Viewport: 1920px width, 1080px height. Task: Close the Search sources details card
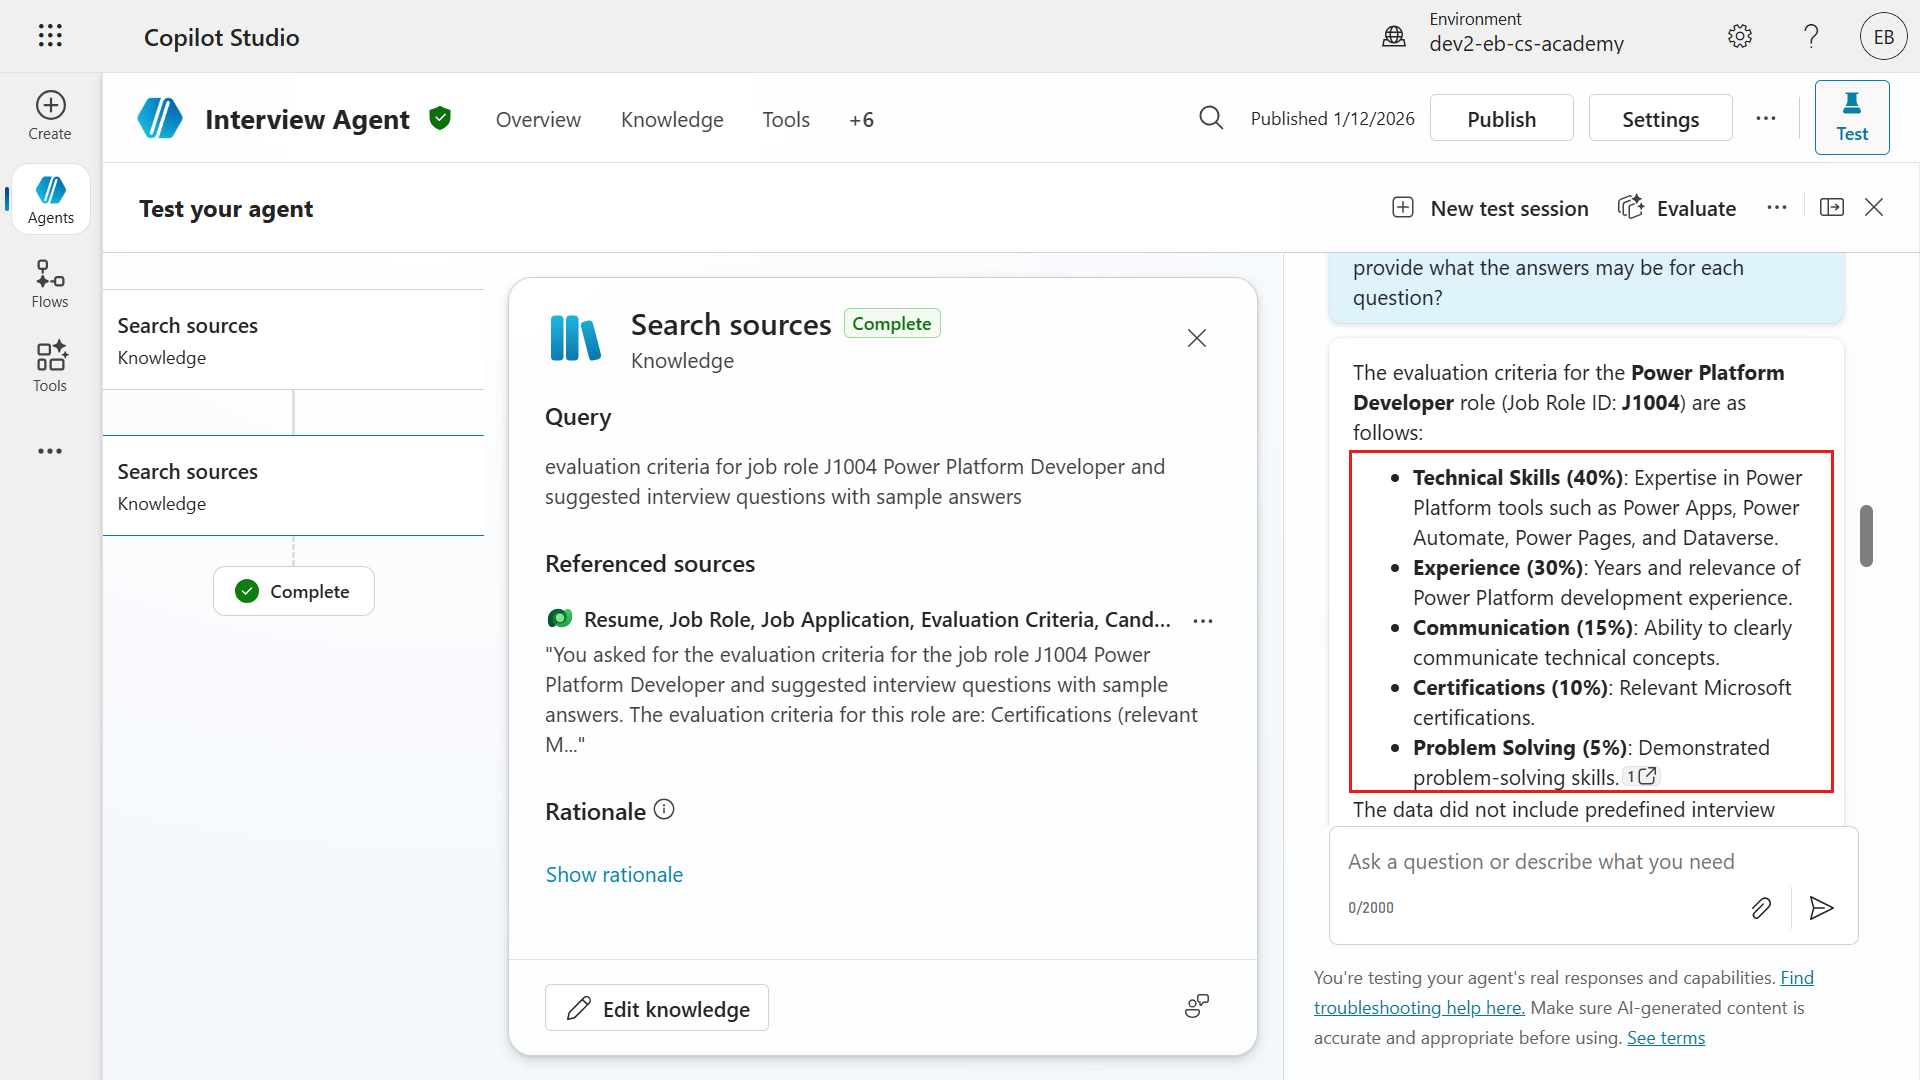tap(1197, 338)
